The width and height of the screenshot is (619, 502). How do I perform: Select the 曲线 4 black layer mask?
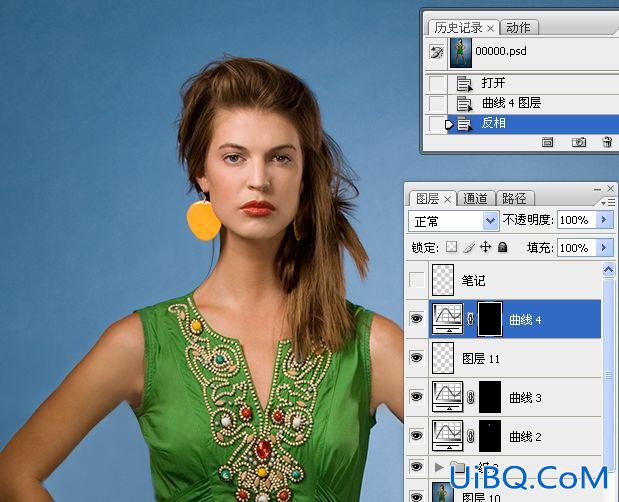click(x=490, y=319)
